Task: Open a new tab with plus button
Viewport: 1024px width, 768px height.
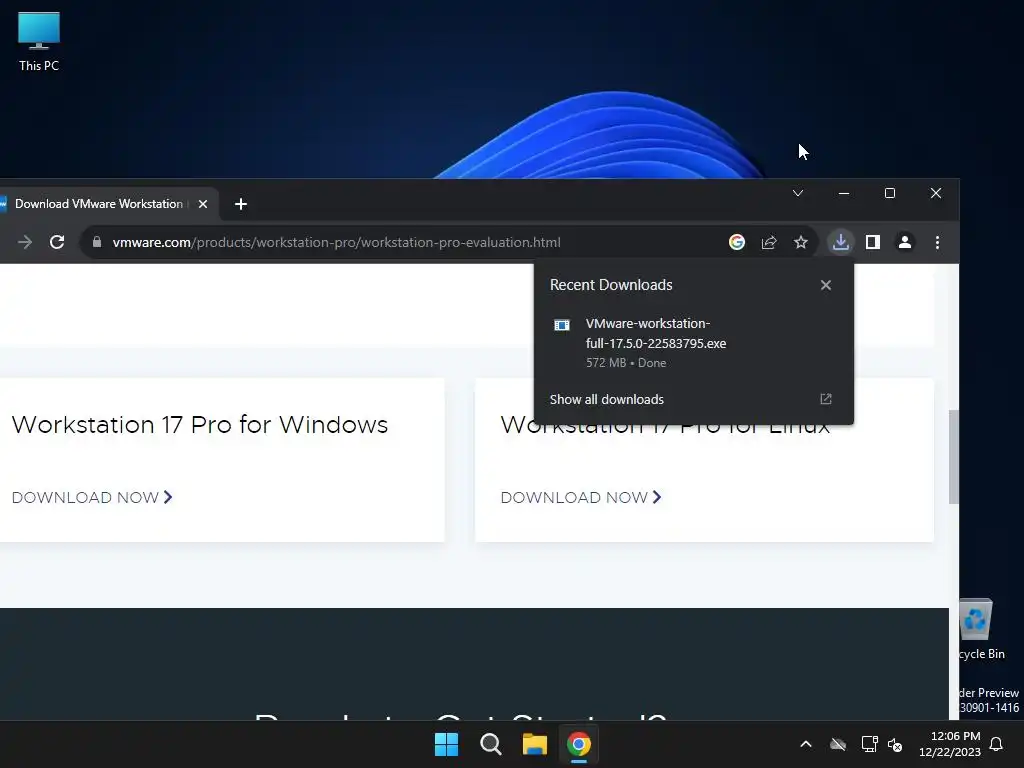Action: pos(240,204)
